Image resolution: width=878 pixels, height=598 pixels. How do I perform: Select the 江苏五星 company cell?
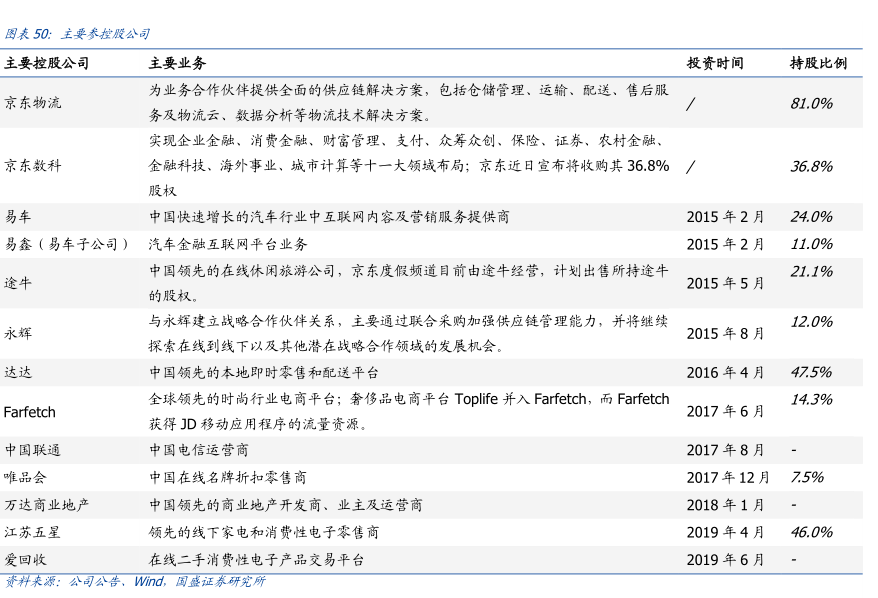(x=32, y=532)
